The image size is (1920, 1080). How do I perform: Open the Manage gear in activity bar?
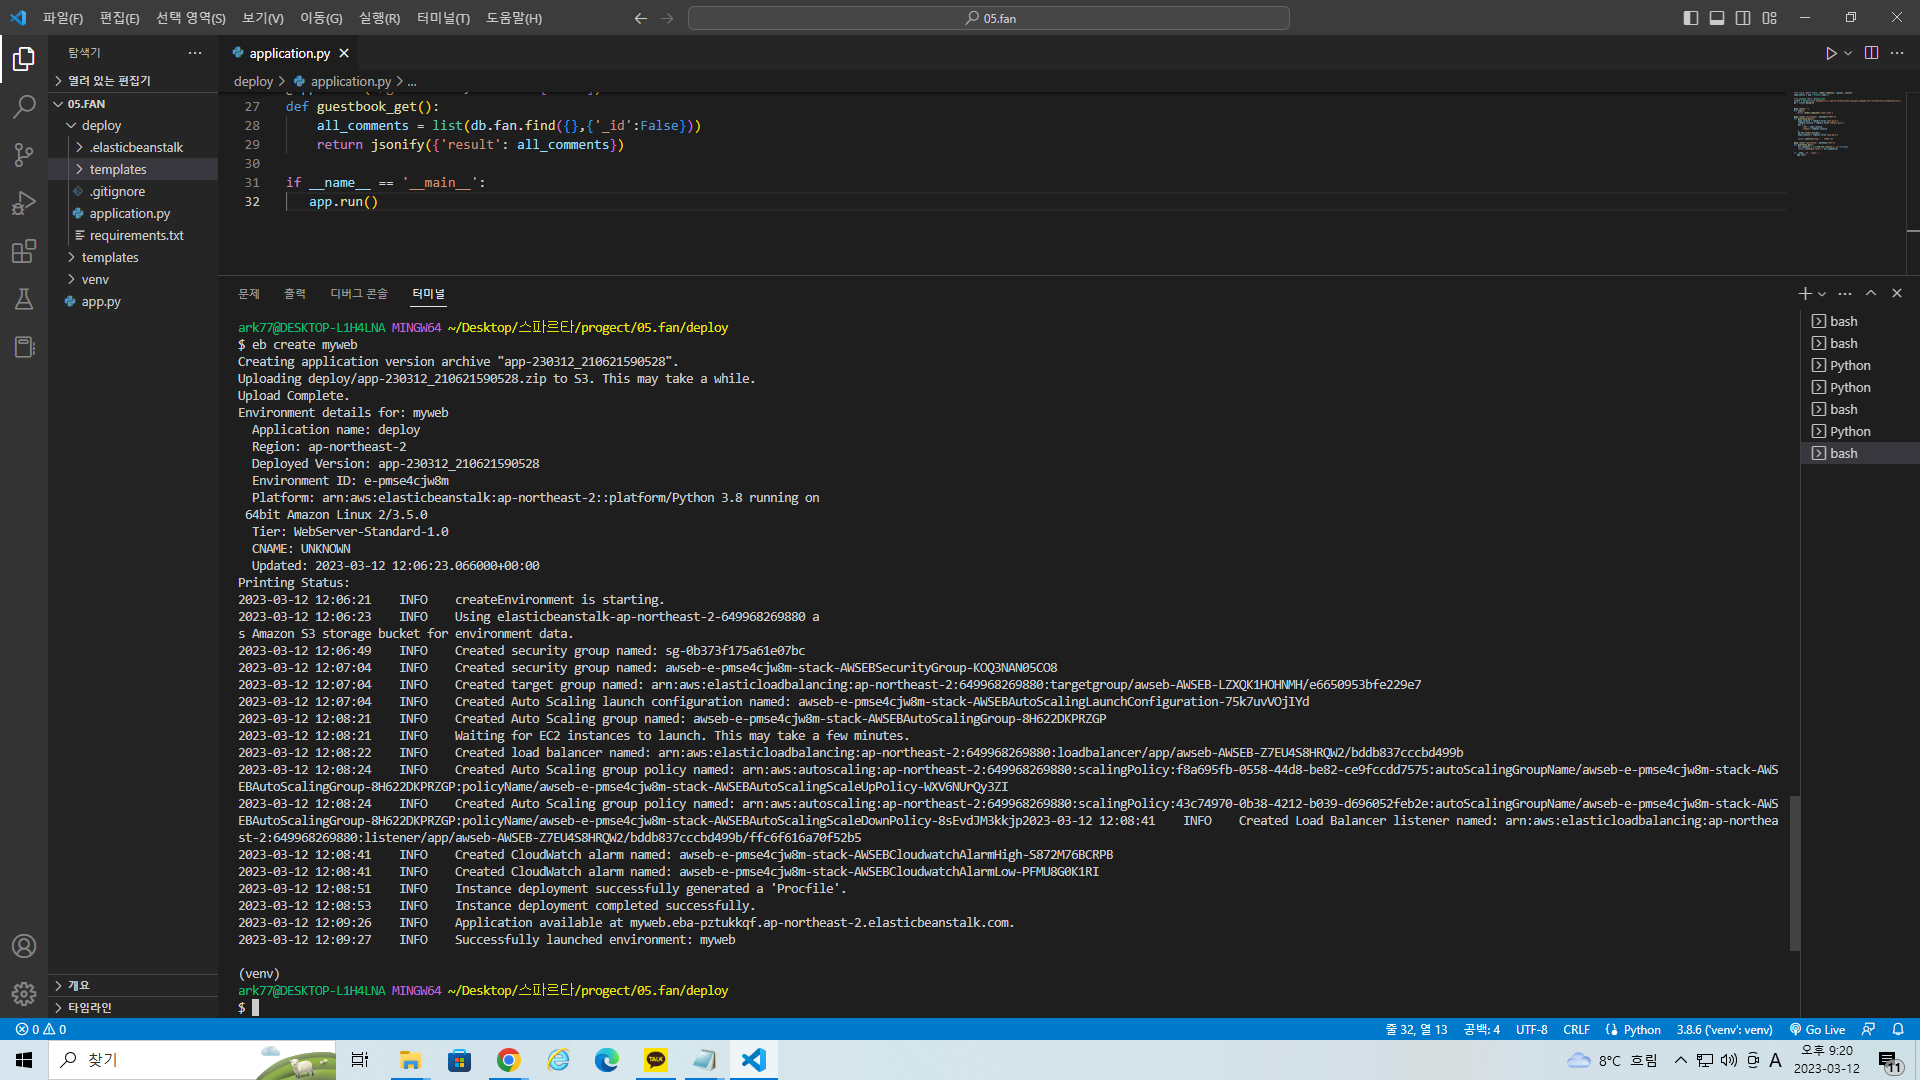[x=24, y=994]
